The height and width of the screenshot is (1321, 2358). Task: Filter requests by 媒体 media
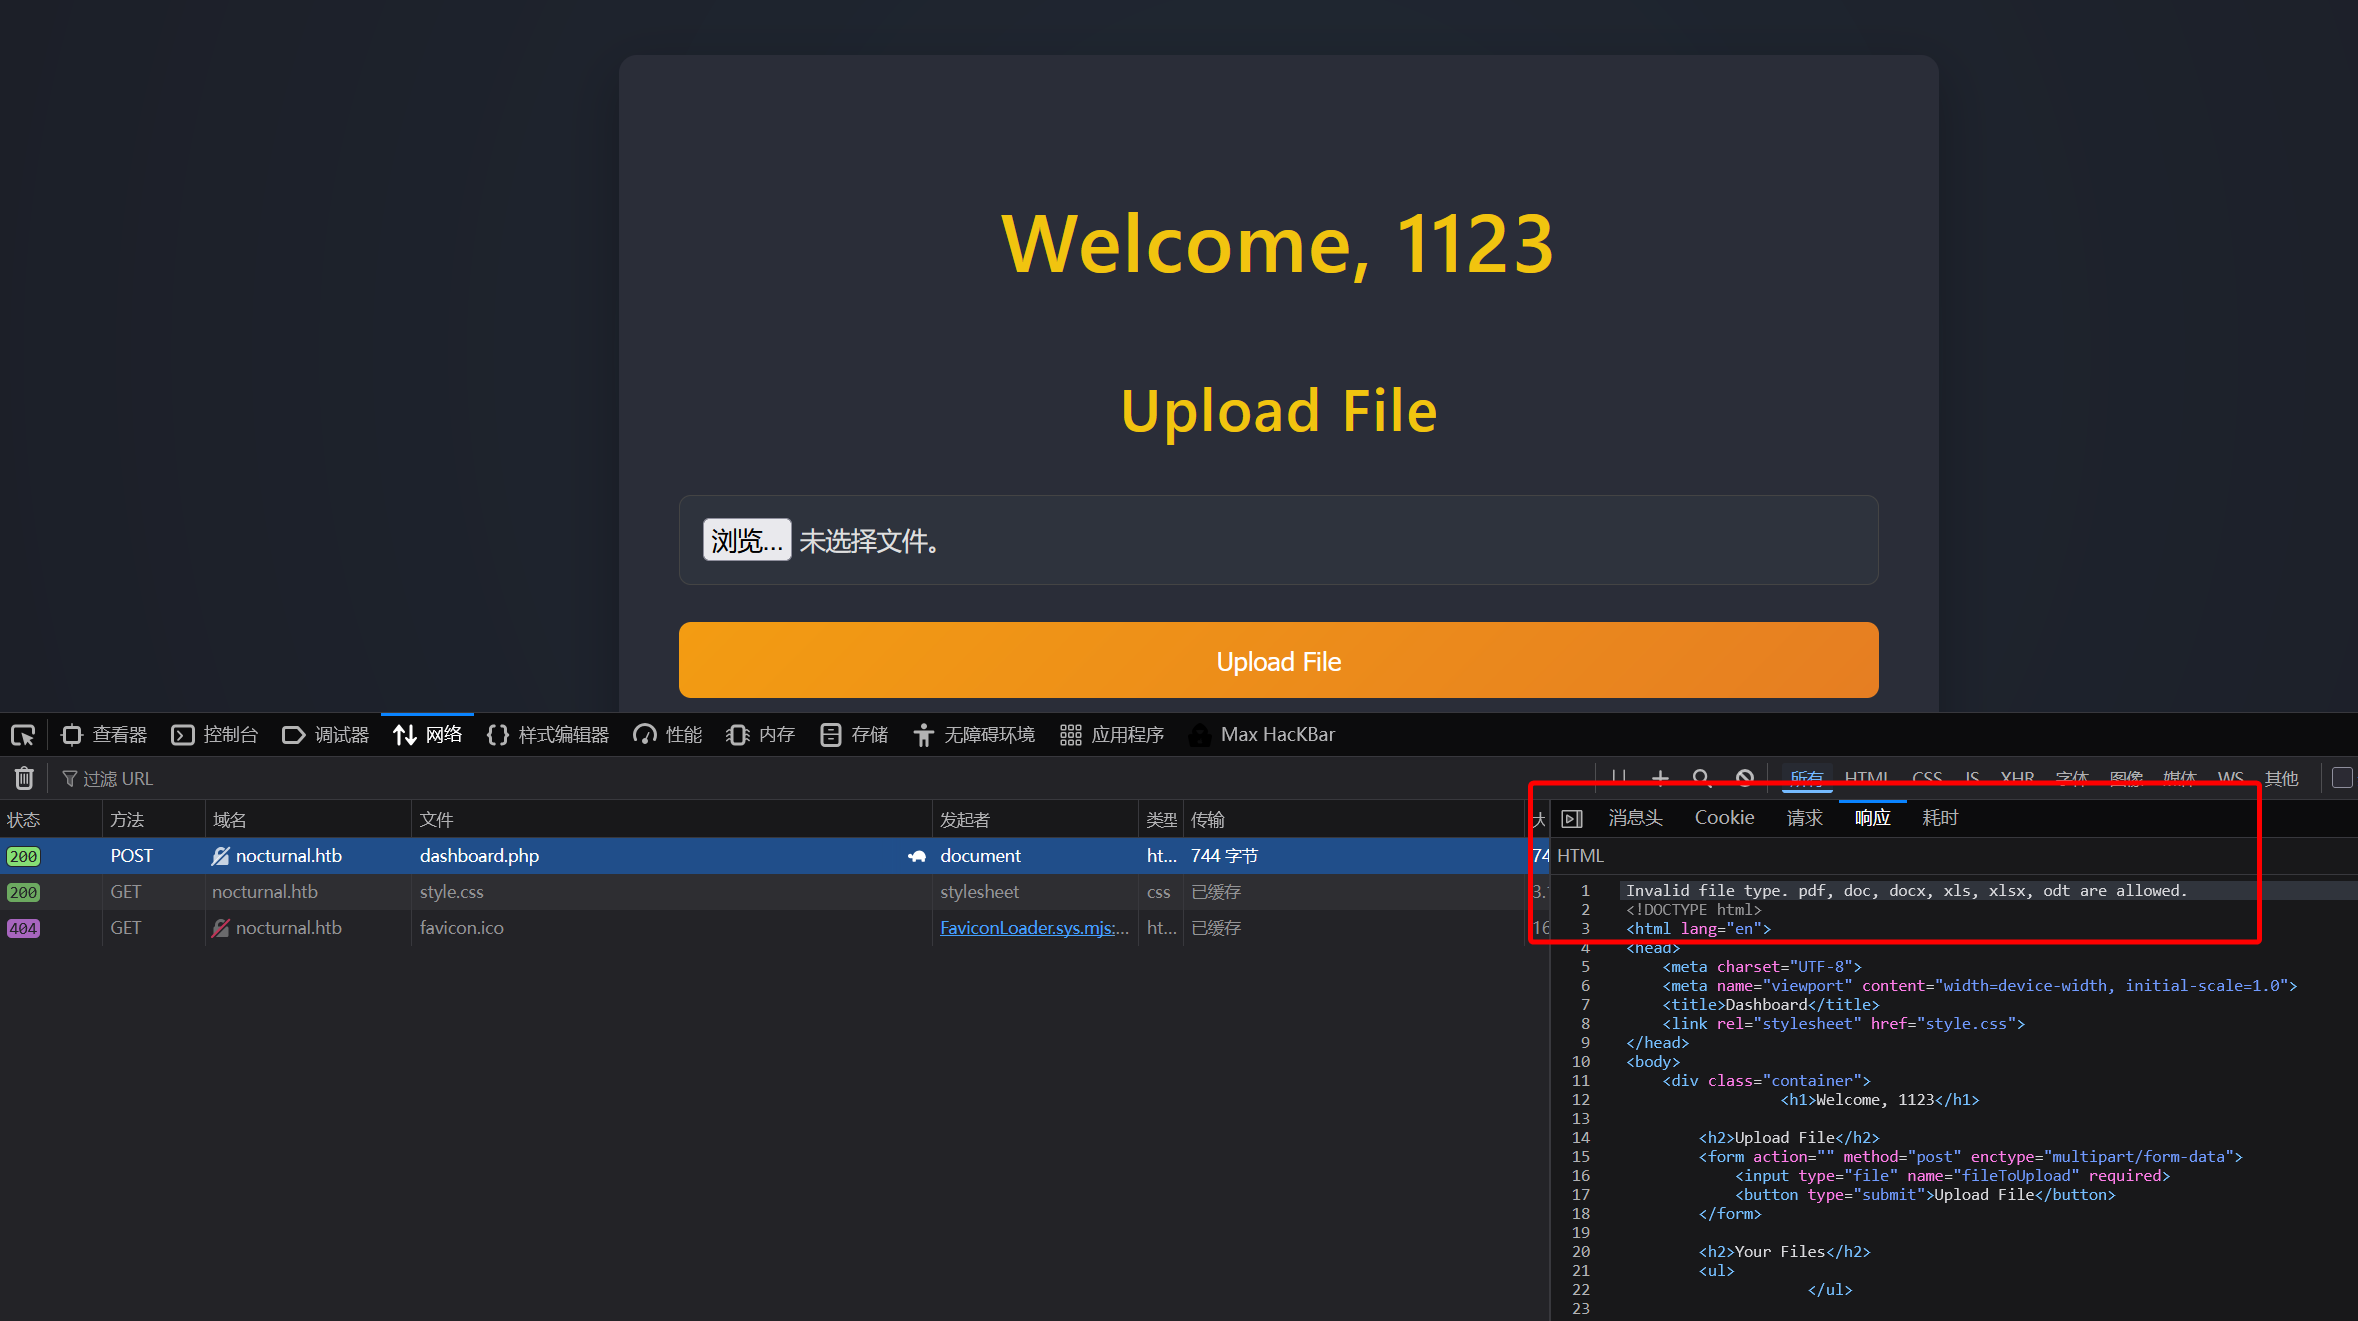(x=2180, y=778)
